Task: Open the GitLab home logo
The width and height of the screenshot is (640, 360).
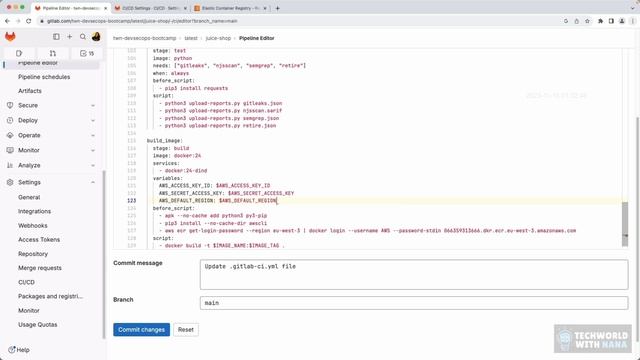Action: tap(10, 37)
